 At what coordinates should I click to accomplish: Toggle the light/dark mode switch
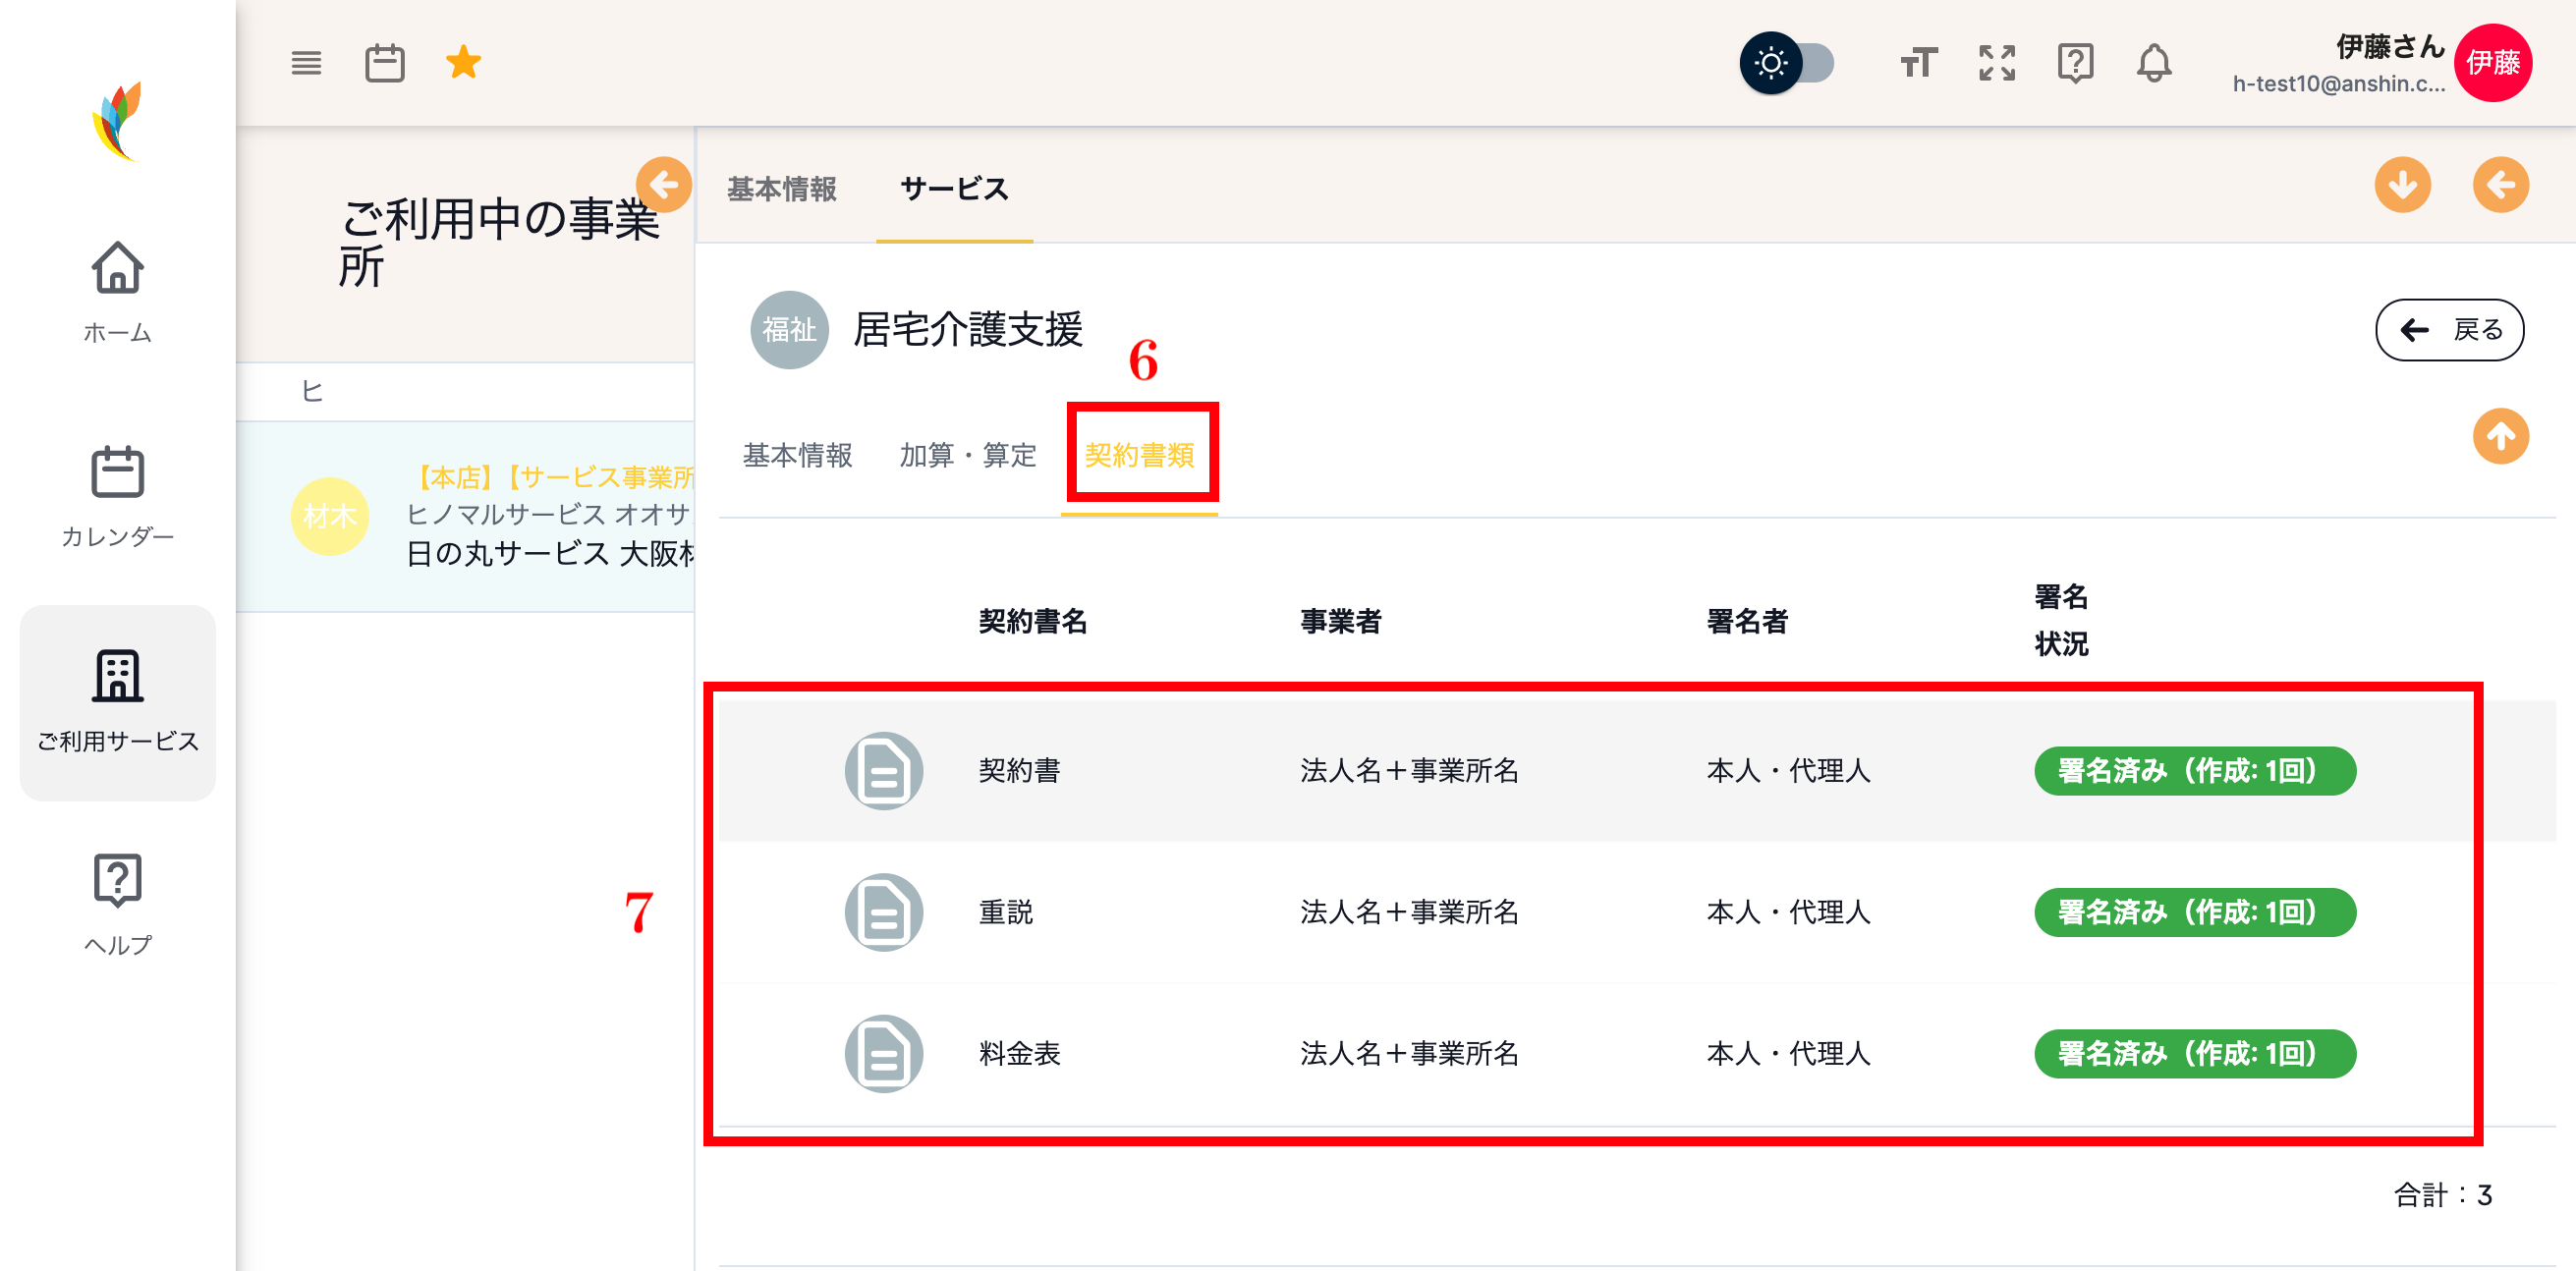click(x=1788, y=63)
